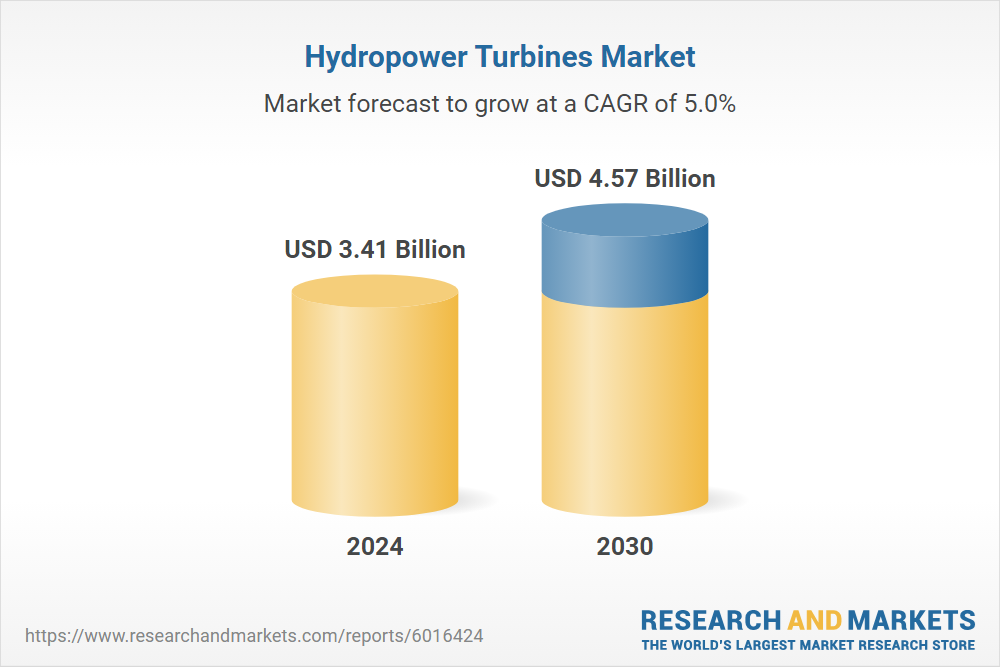Screen dimensions: 1000x667
Task: Click the Hydropower Turbines Market title
Action: click(x=499, y=57)
